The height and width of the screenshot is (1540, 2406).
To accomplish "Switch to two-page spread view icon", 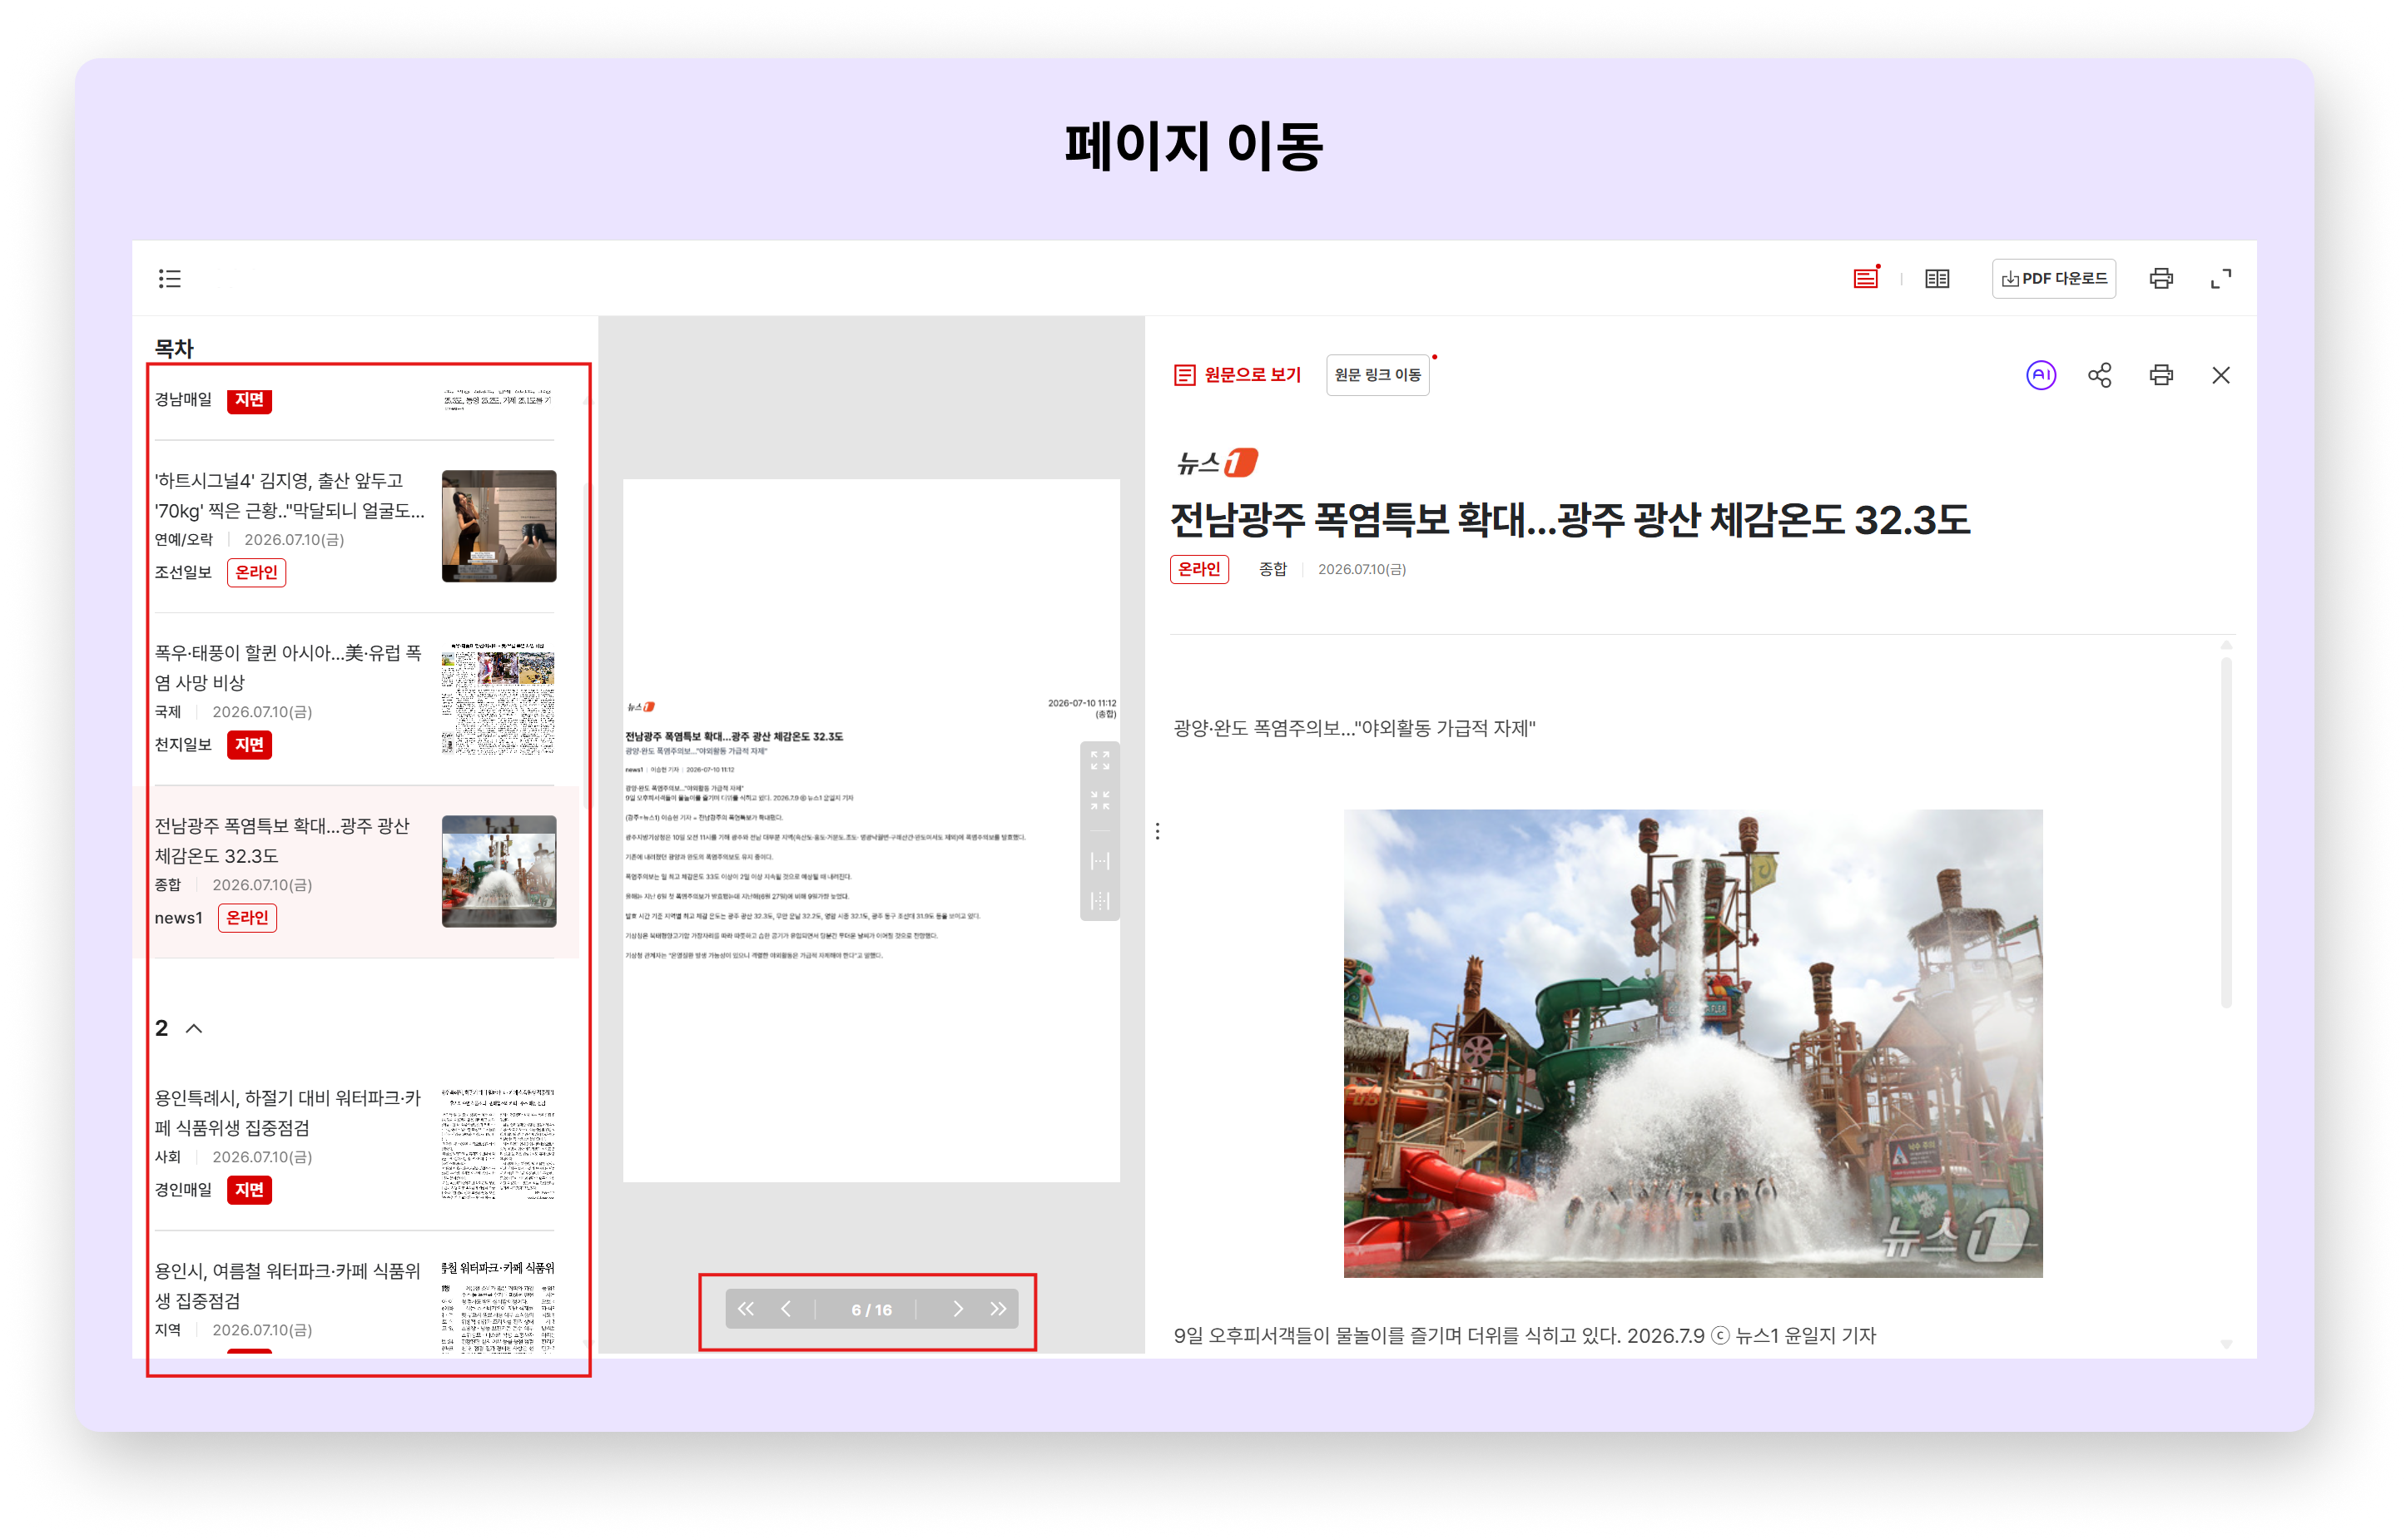I will point(1937,278).
